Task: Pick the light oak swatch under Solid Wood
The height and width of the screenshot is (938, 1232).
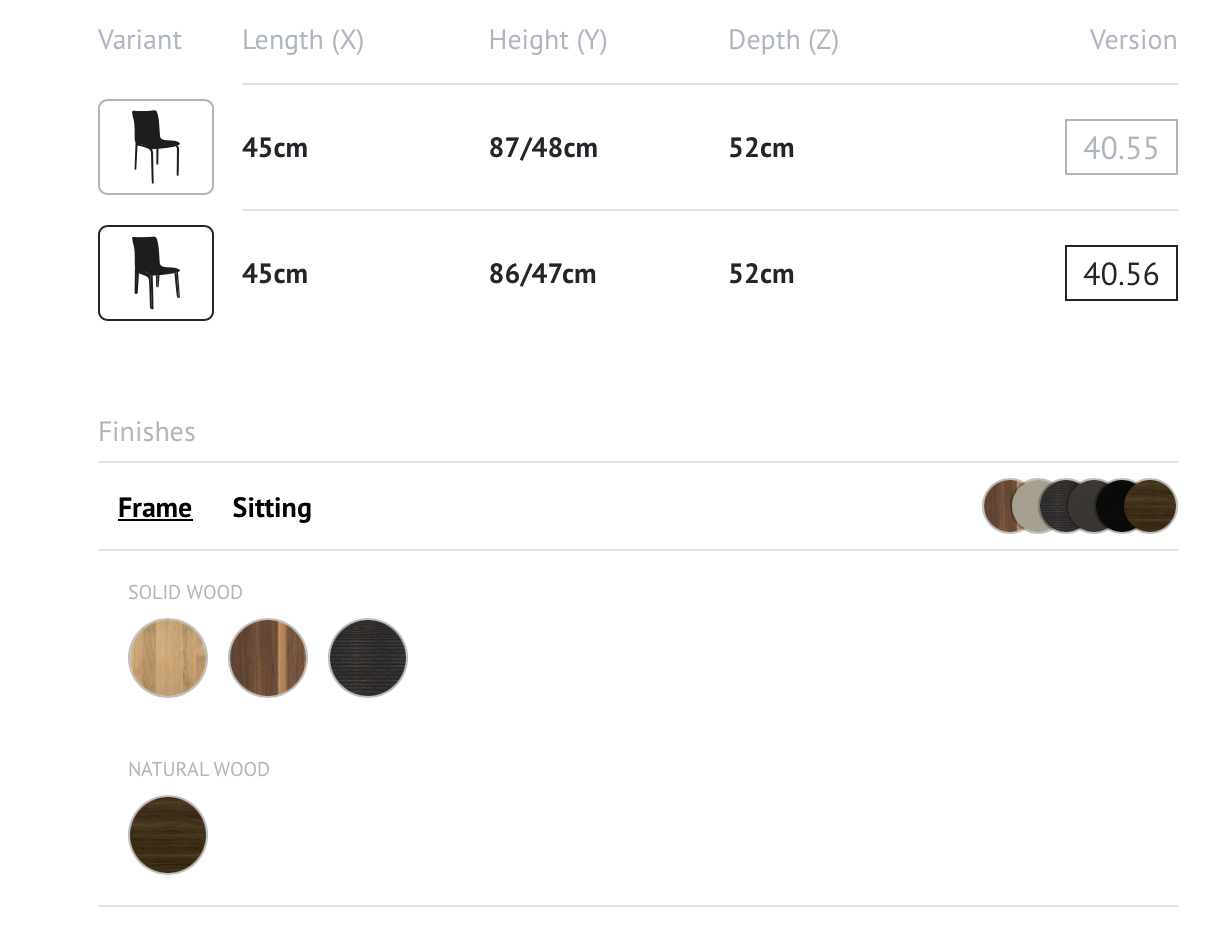Action: (168, 658)
